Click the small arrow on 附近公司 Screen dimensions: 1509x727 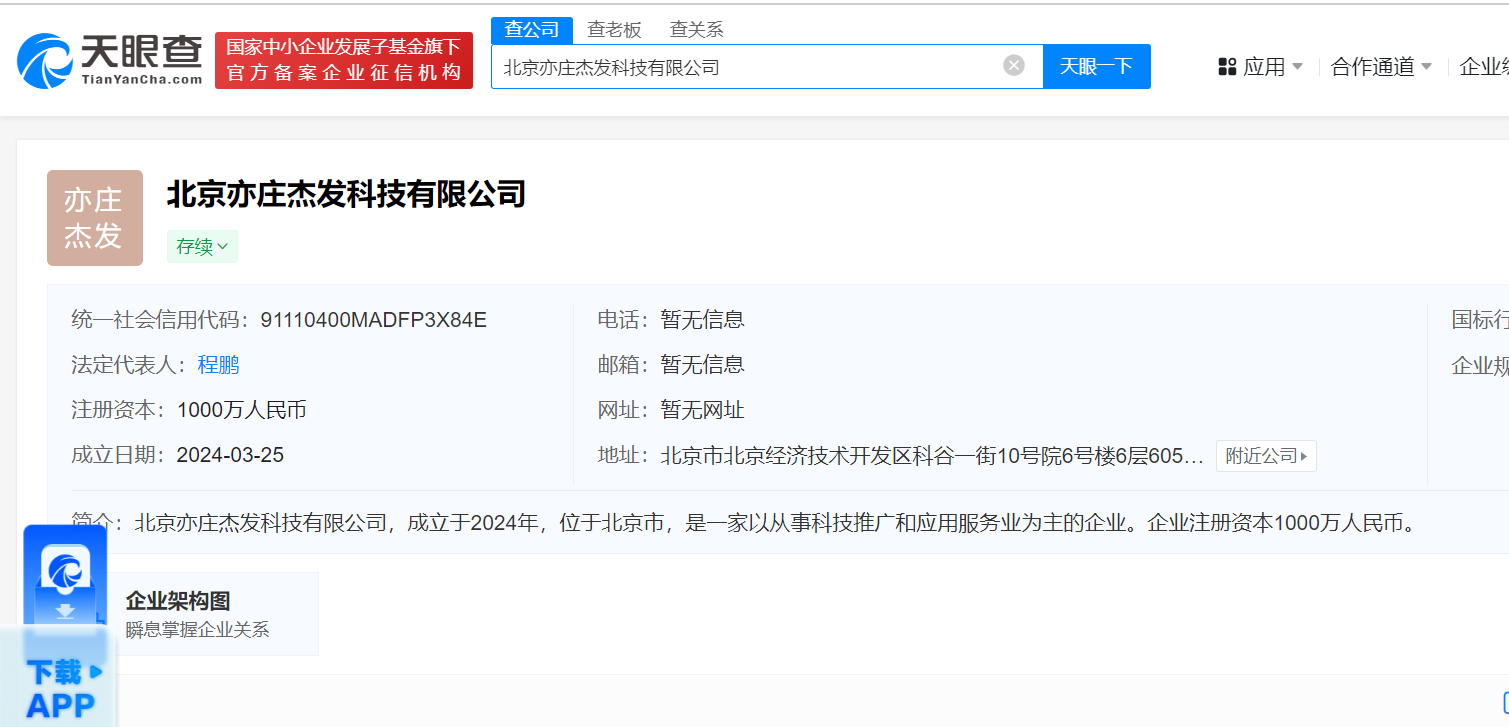coord(1304,456)
